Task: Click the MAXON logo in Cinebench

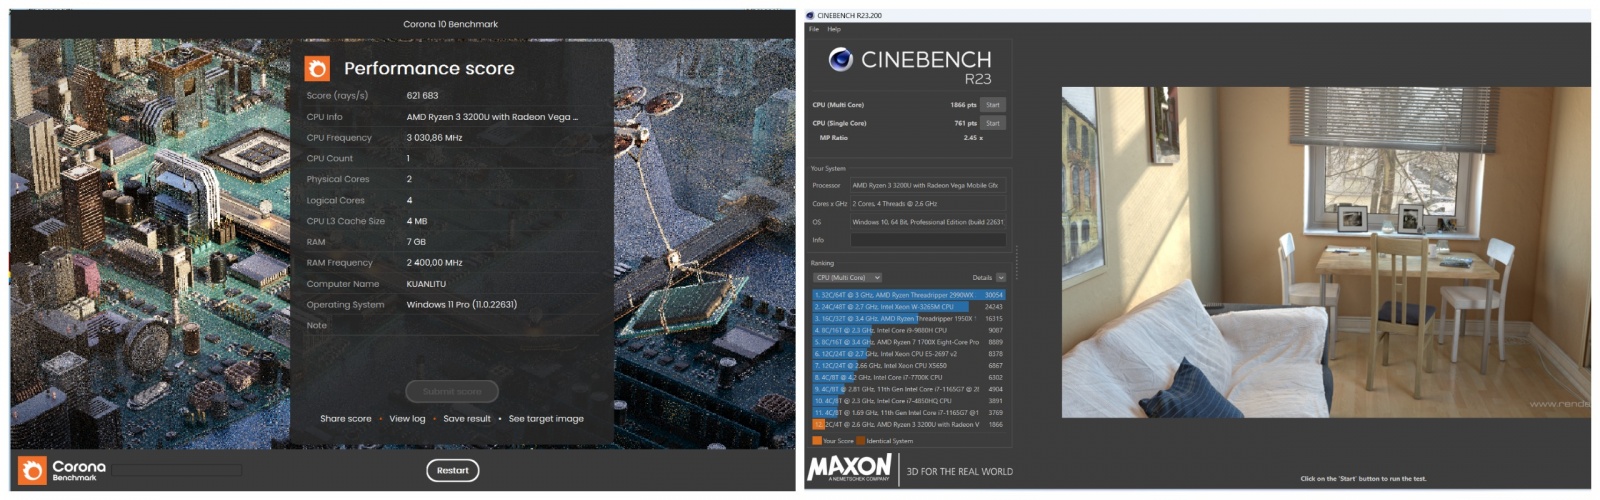Action: [x=849, y=468]
